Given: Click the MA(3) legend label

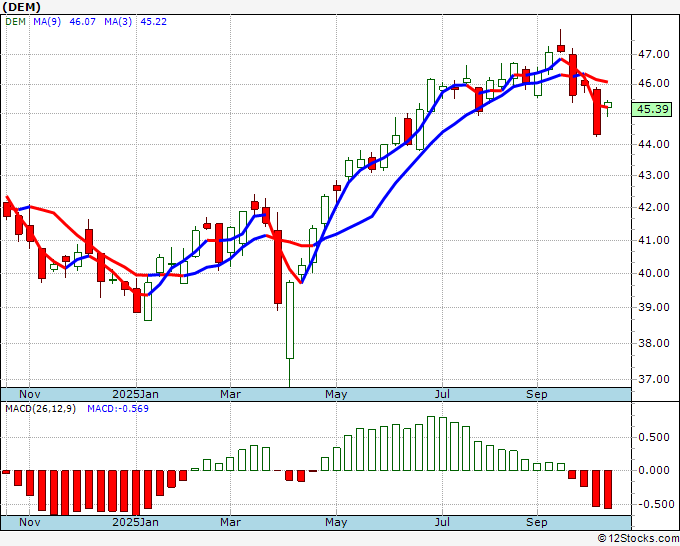Looking at the screenshot, I should coord(118,22).
